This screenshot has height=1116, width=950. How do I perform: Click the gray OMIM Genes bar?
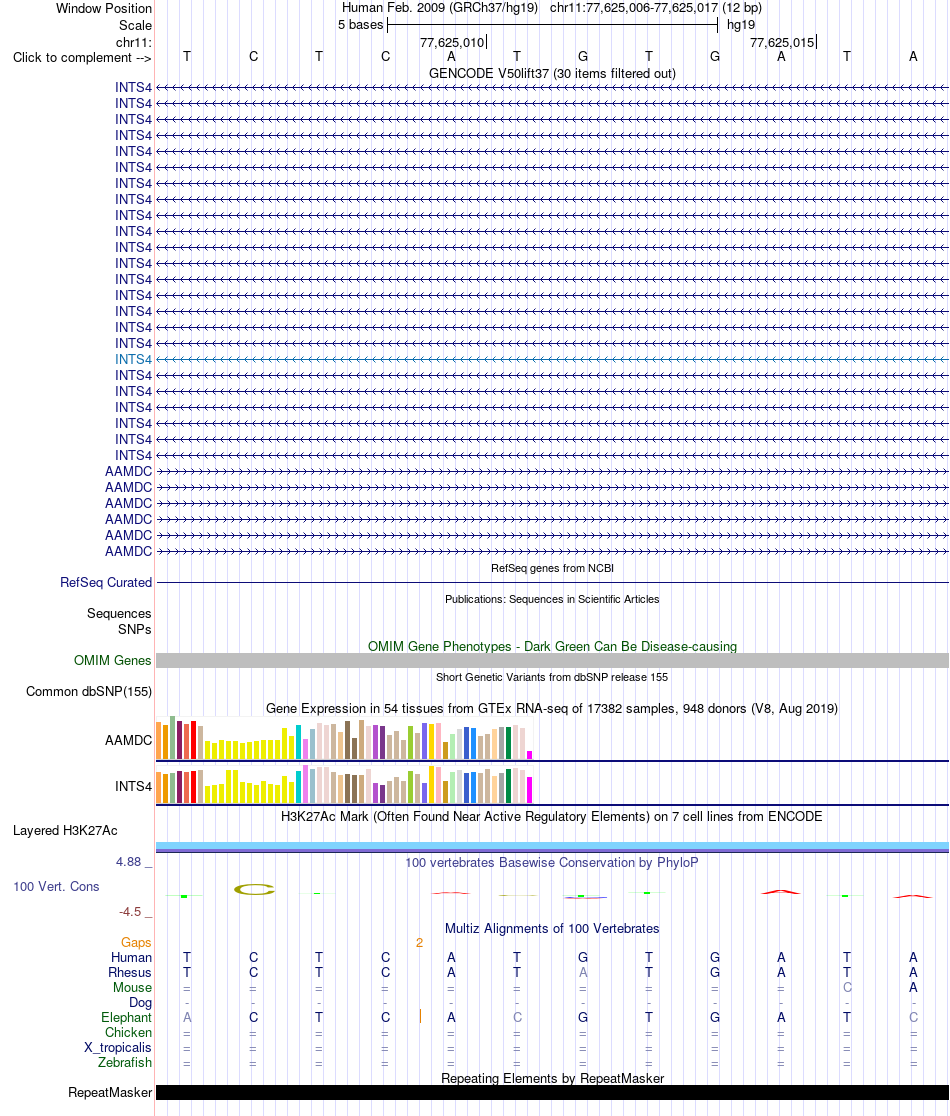[552, 660]
